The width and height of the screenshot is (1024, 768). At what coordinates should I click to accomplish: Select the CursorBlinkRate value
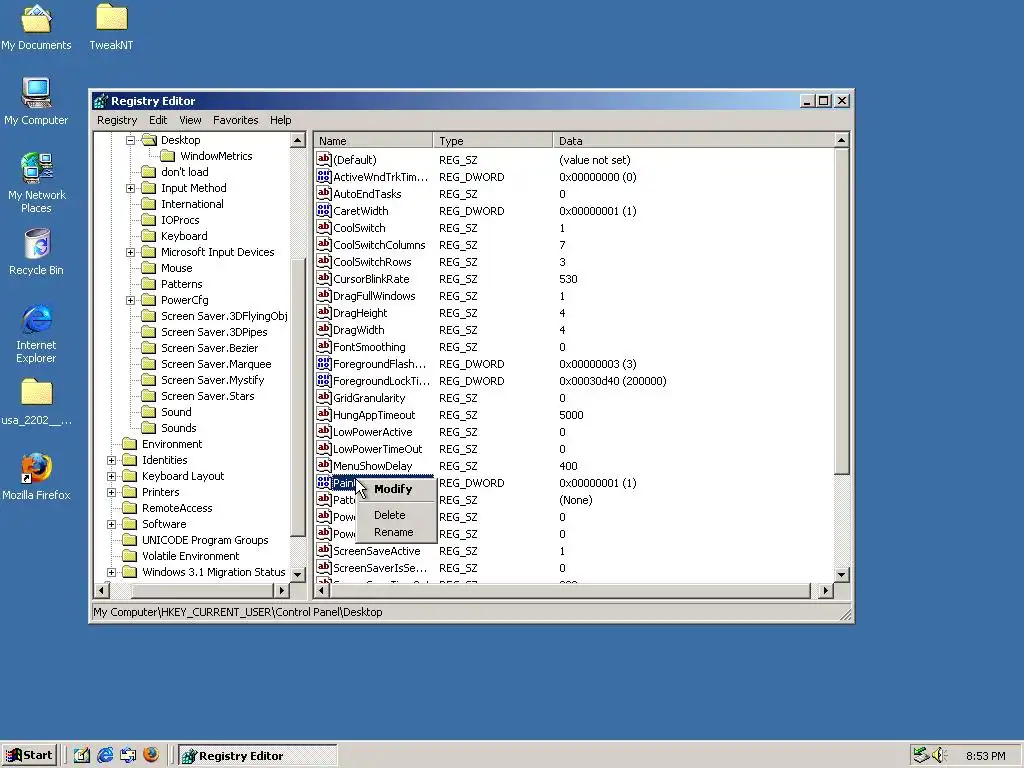(371, 279)
